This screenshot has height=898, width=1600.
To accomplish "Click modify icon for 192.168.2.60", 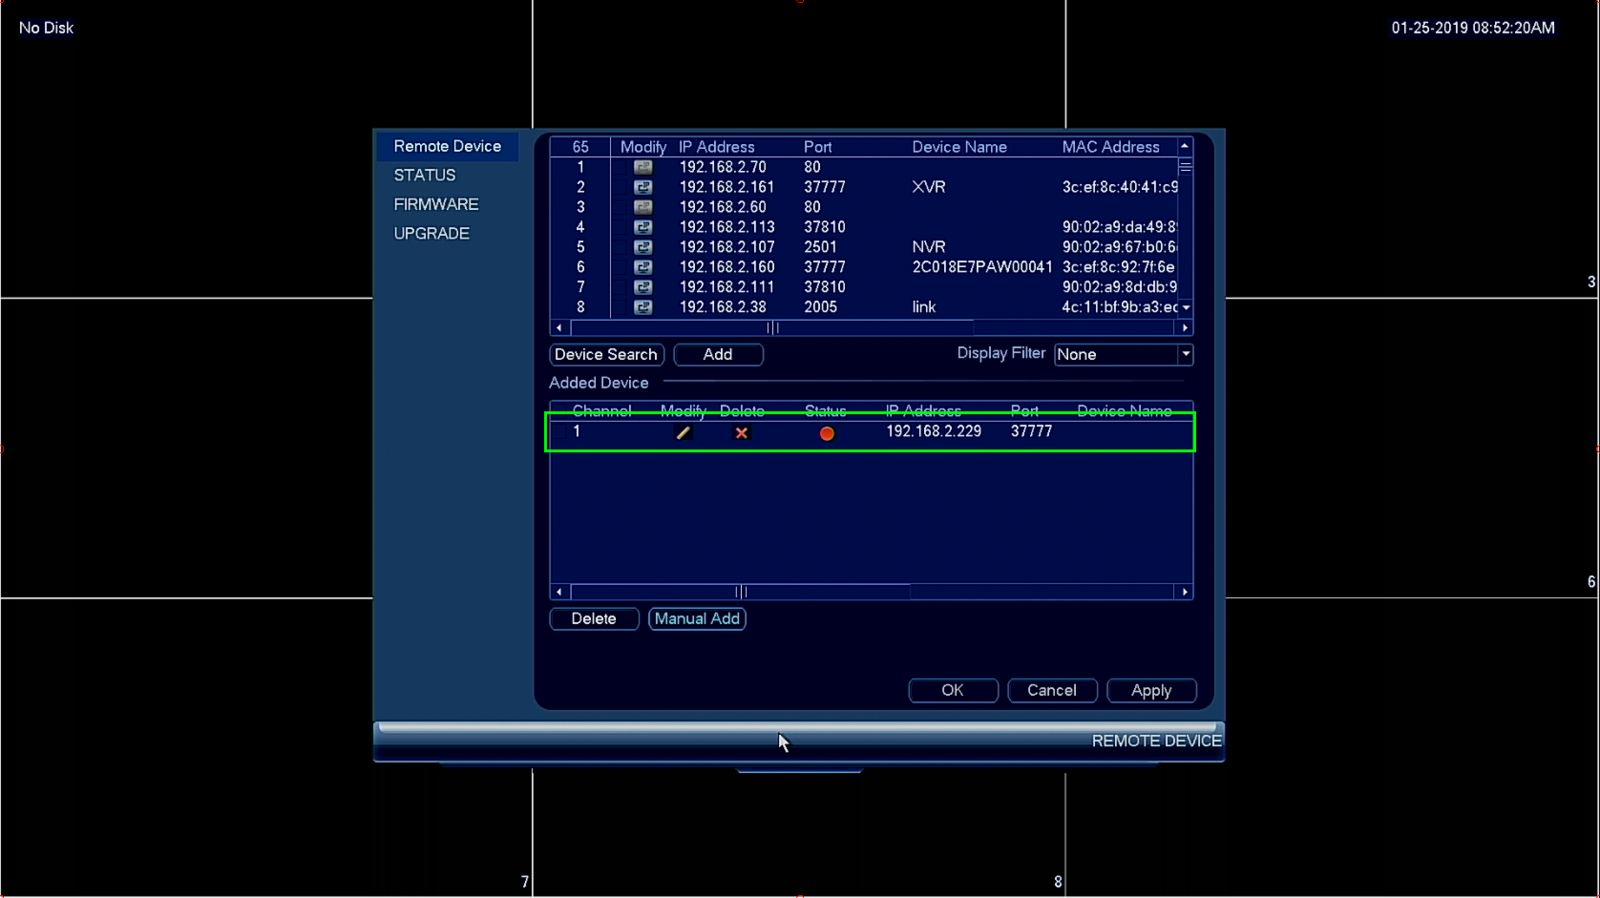I will (643, 207).
